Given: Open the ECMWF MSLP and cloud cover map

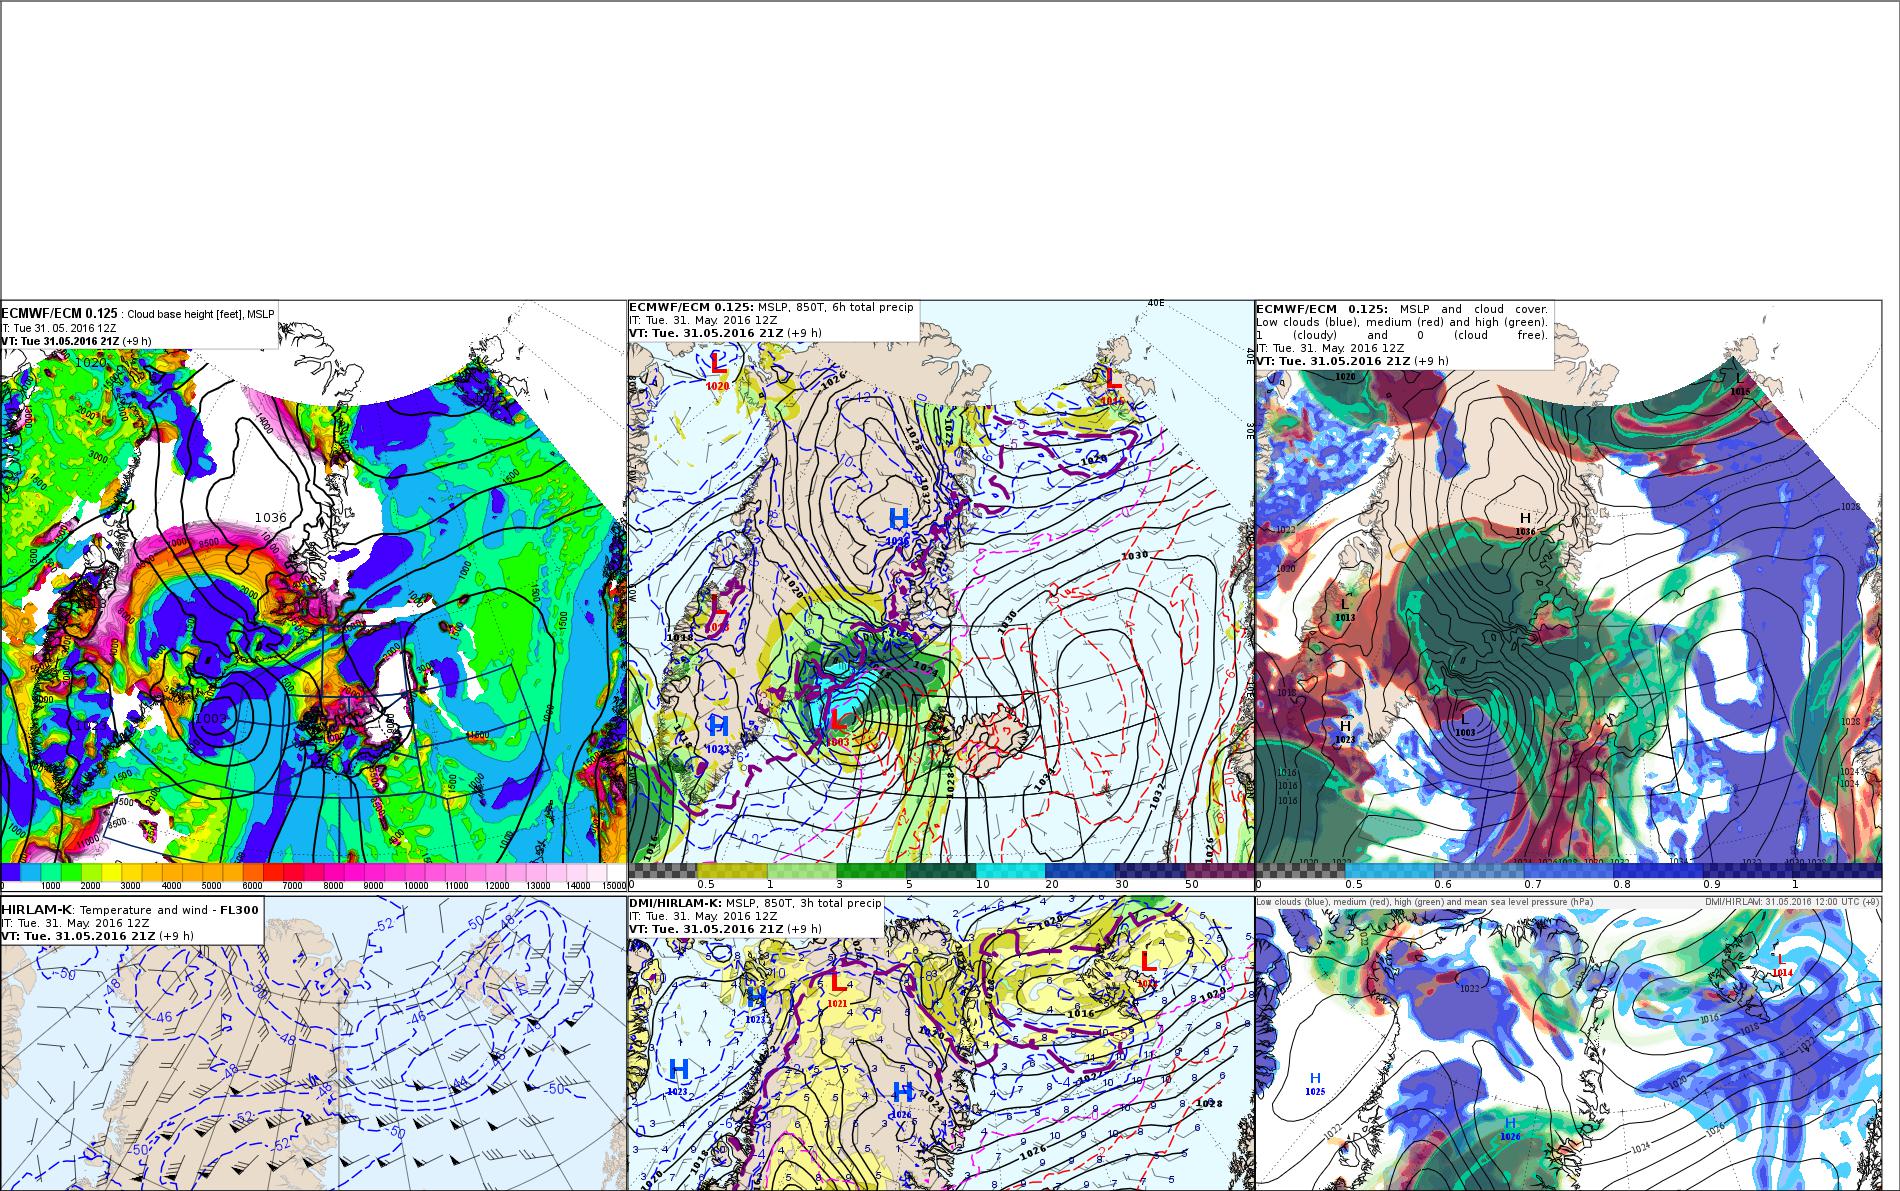Looking at the screenshot, I should pyautogui.click(x=1568, y=595).
